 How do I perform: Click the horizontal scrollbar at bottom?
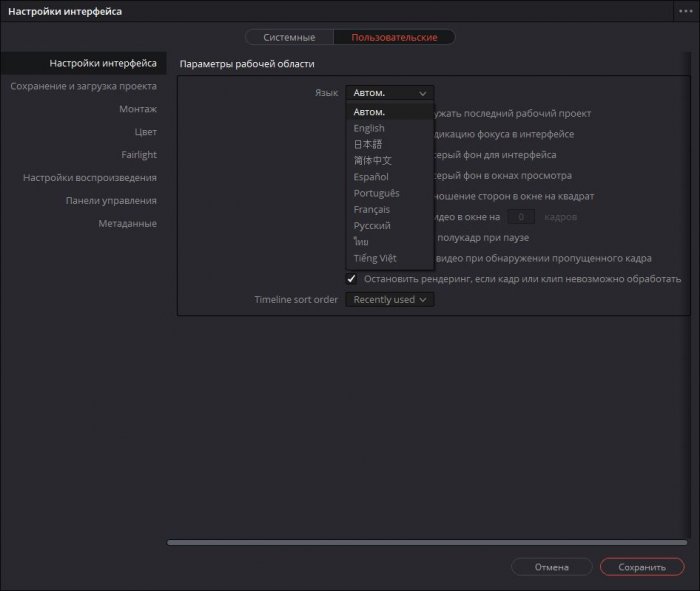point(425,542)
